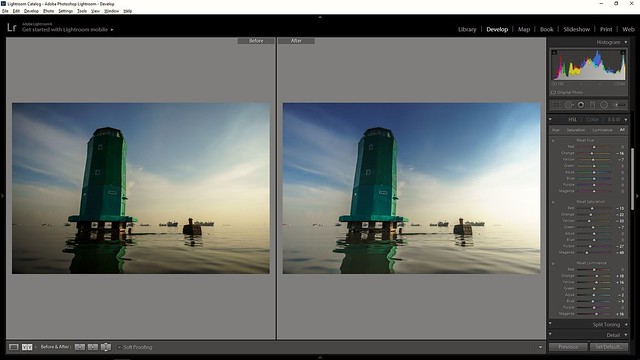Show the left panel group
This screenshot has height=360, width=640.
[x=2, y=196]
